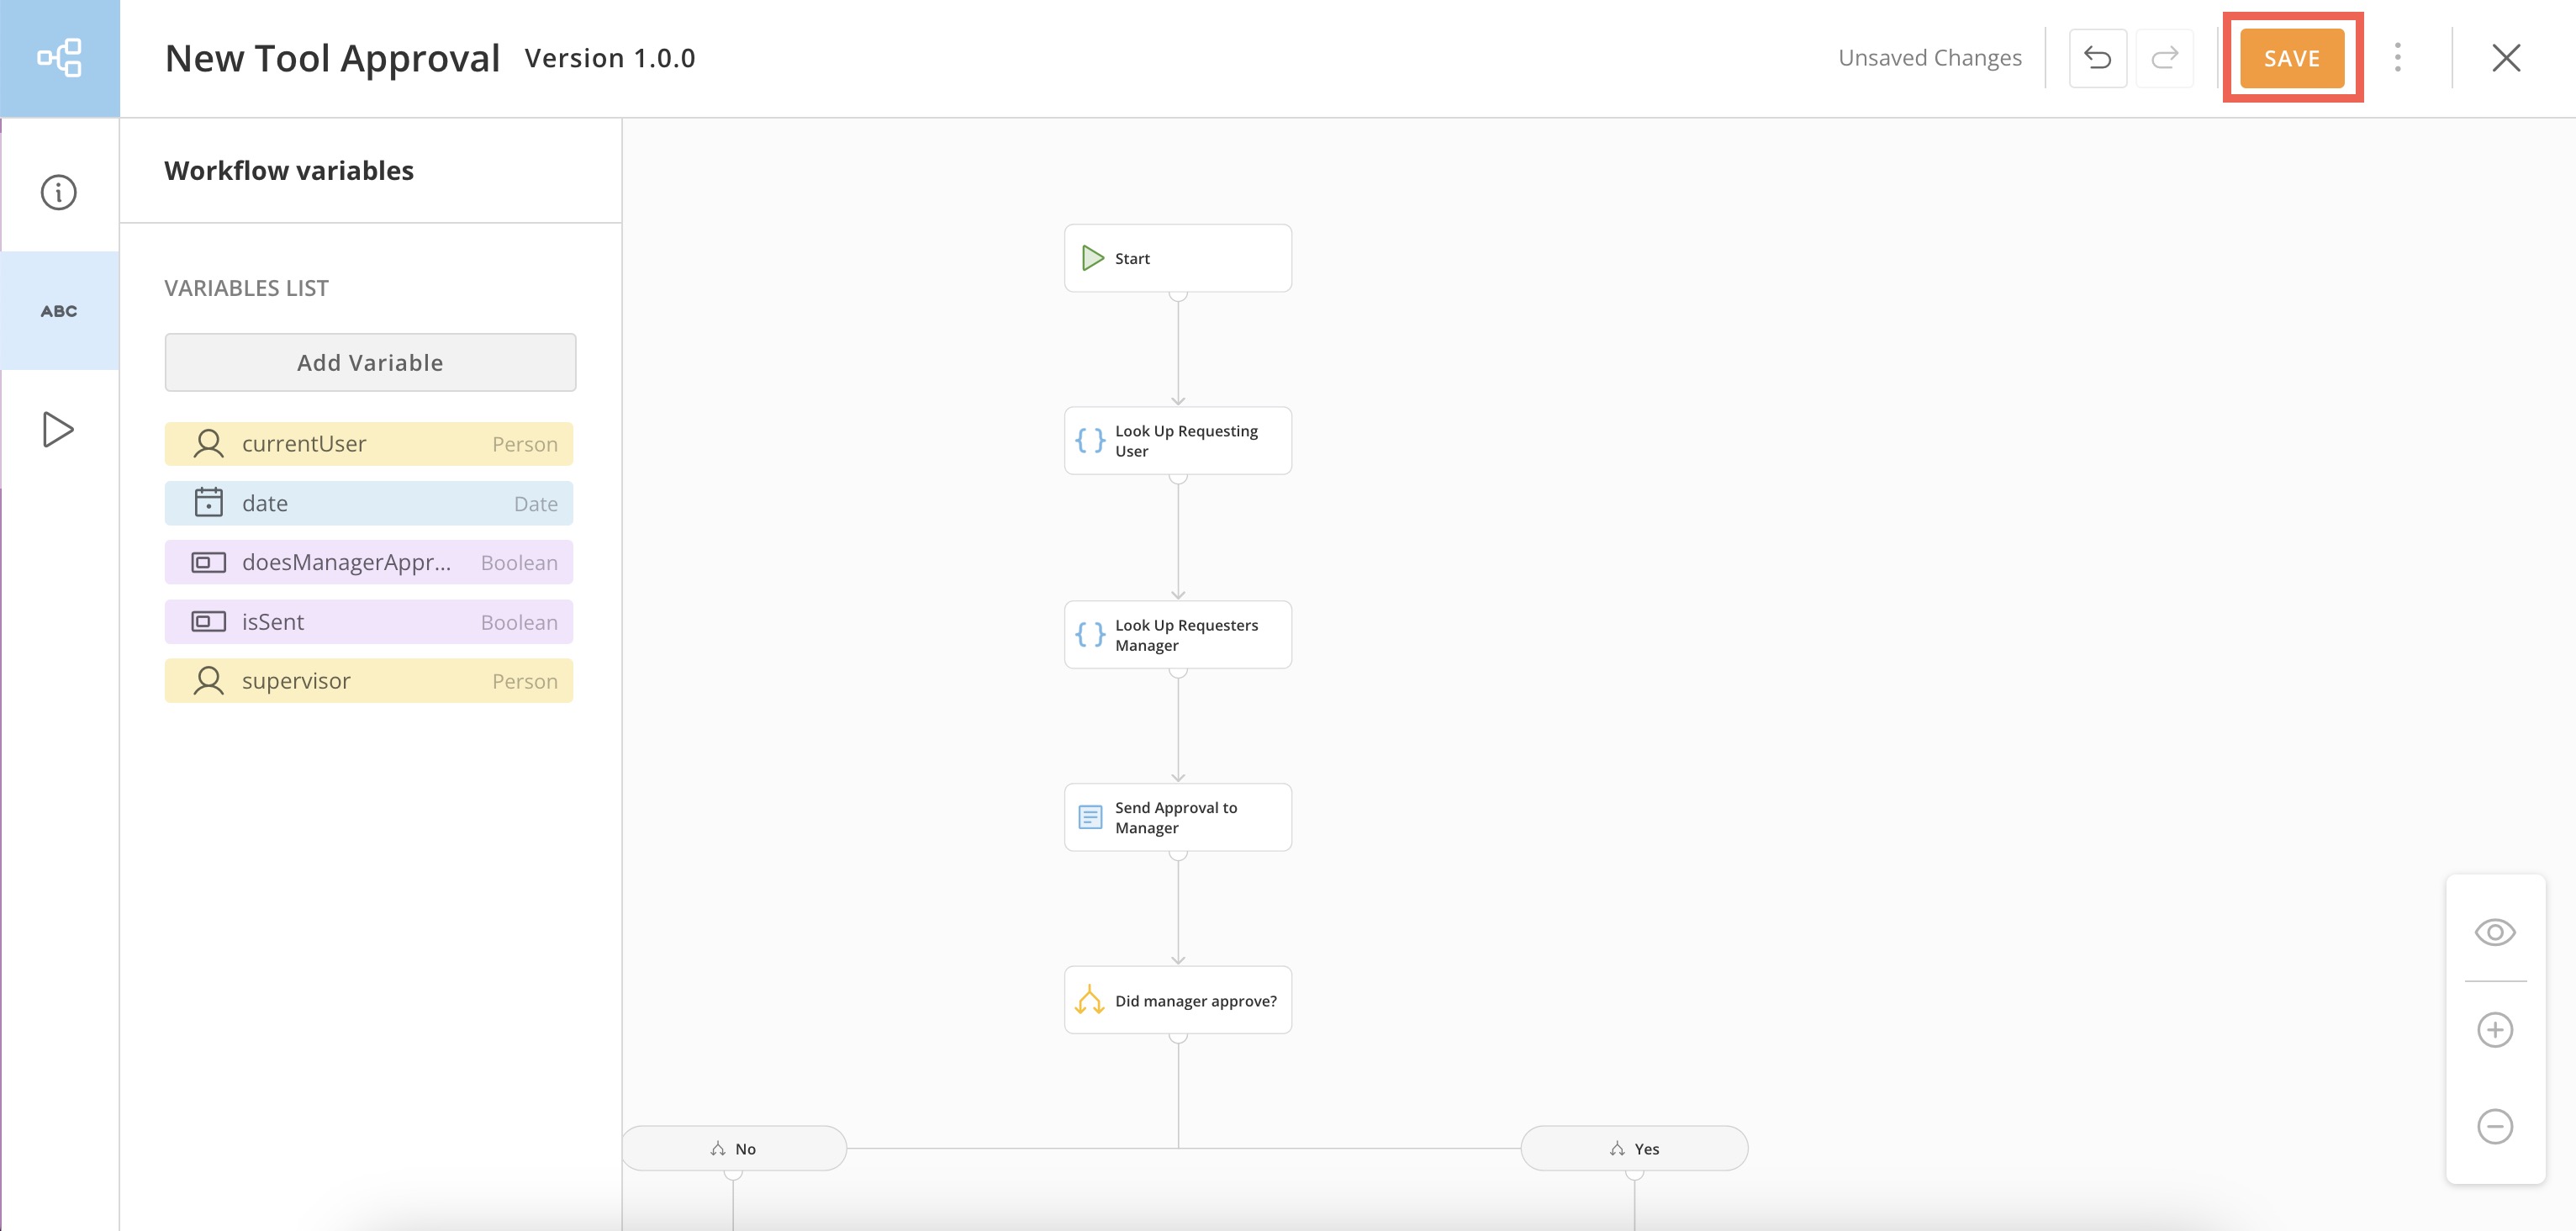Click the New Tool Approval title
This screenshot has height=1231, width=2576.
tap(332, 58)
